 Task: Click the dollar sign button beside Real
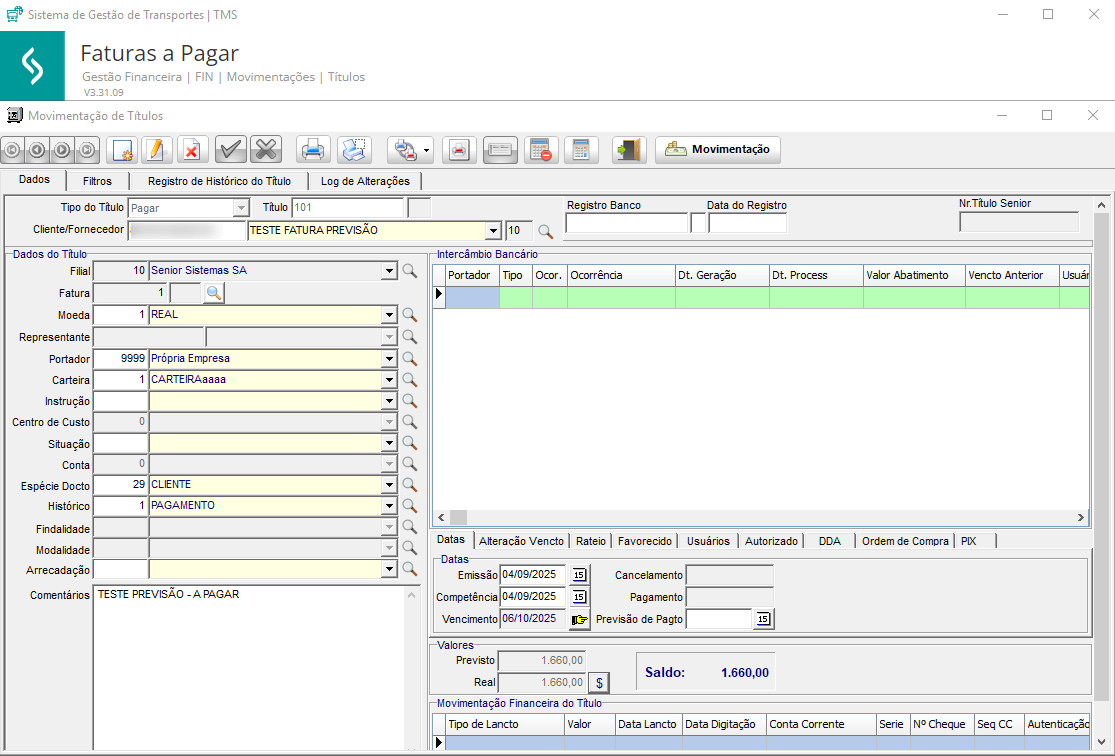598,682
